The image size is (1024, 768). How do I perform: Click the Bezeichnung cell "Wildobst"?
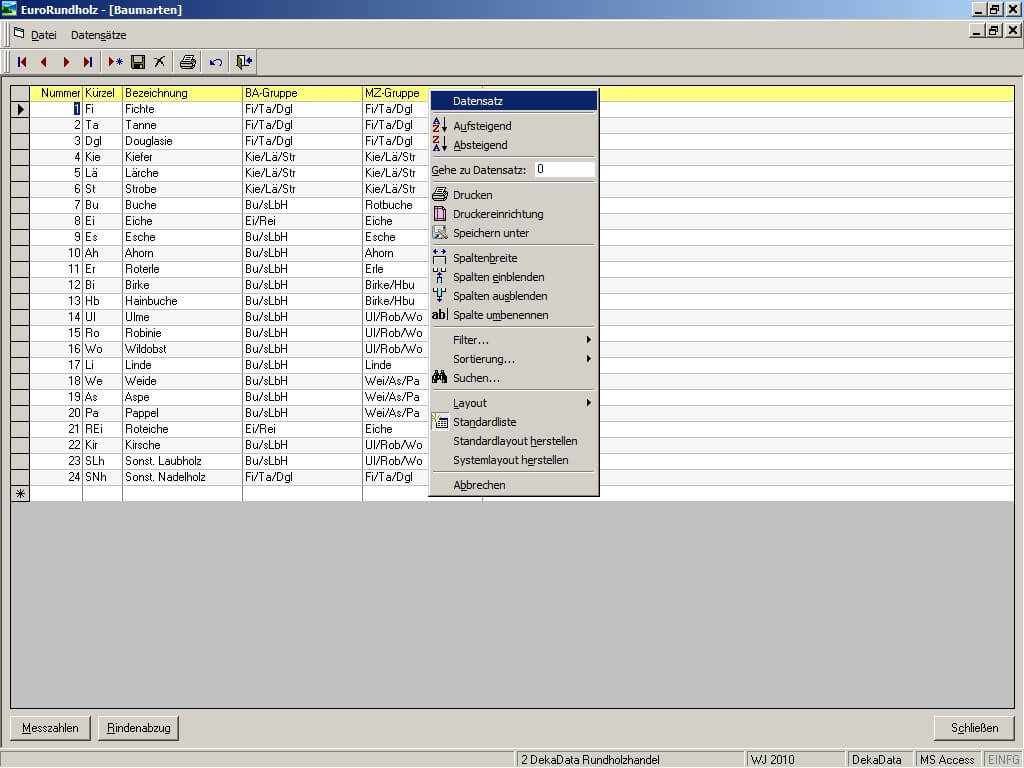(x=182, y=349)
